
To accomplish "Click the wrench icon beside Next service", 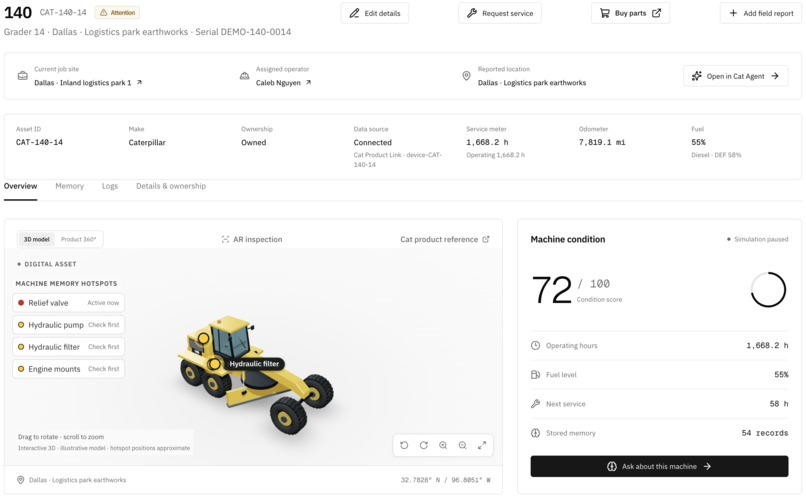I will (x=535, y=404).
